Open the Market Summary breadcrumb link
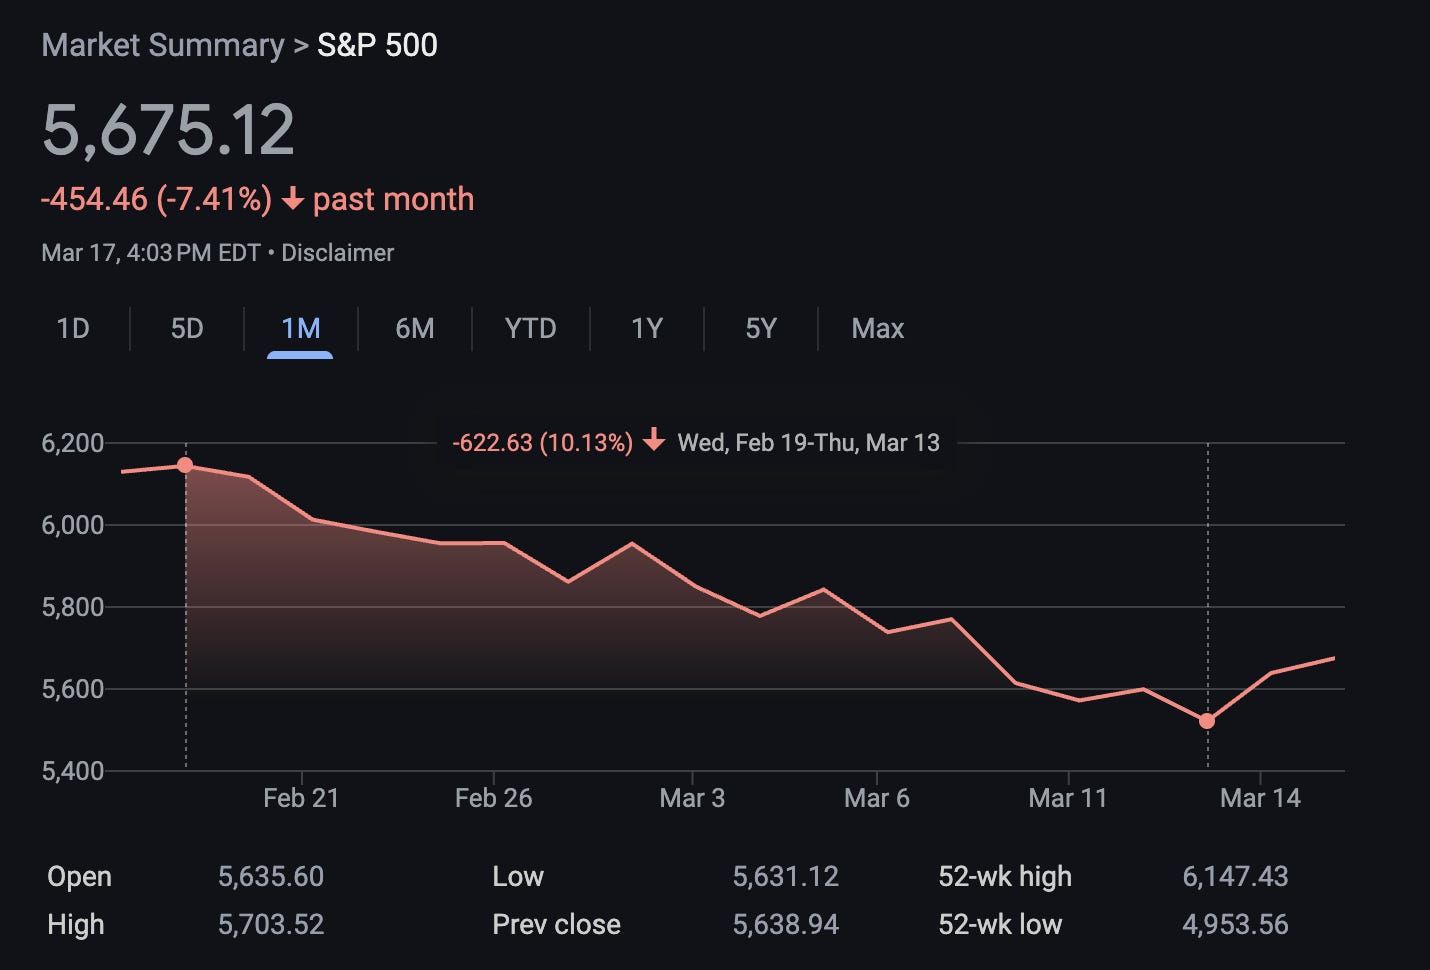Viewport: 1430px width, 970px height. (162, 45)
